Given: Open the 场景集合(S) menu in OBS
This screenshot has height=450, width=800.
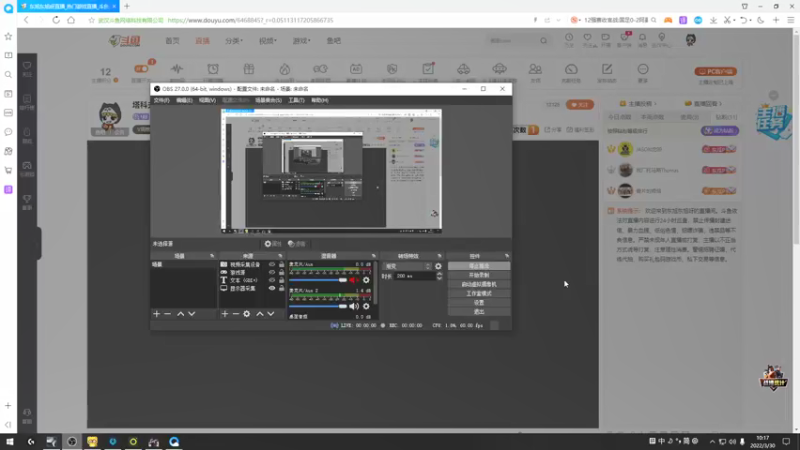Looking at the screenshot, I should tap(268, 101).
